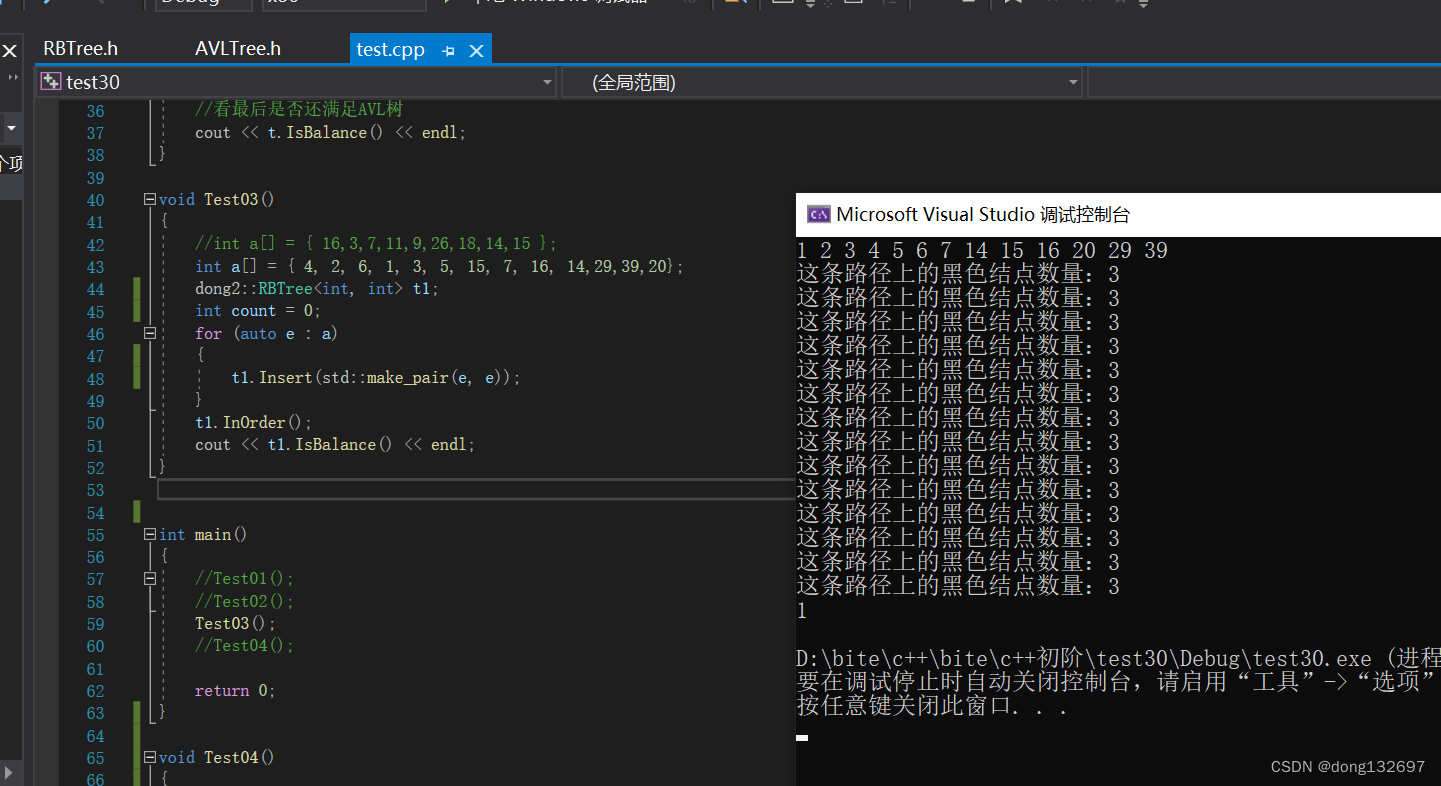Click the test30 project icon in navigation bar
This screenshot has width=1441, height=786.
50,82
